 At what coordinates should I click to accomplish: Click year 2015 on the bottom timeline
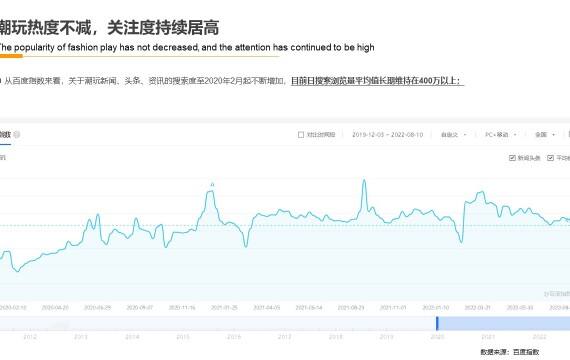(x=183, y=337)
